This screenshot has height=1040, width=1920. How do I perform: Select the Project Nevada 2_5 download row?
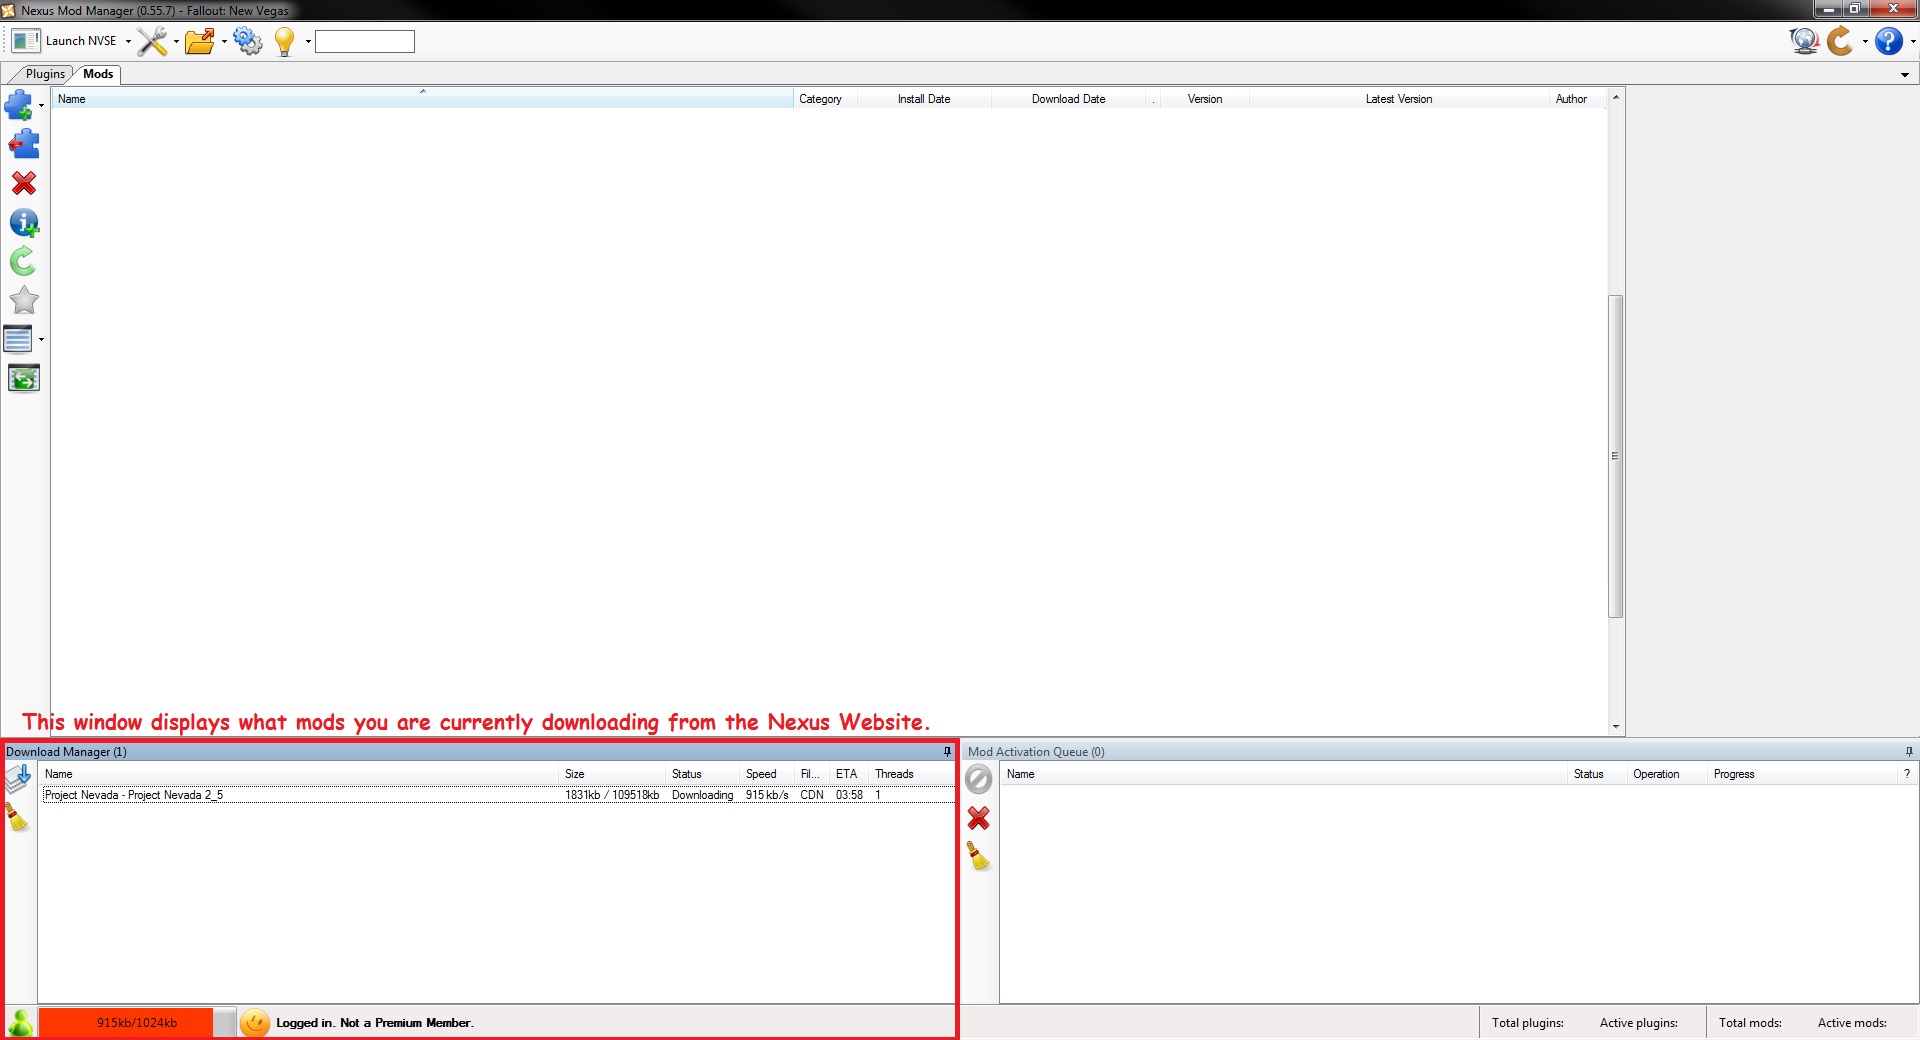497,795
